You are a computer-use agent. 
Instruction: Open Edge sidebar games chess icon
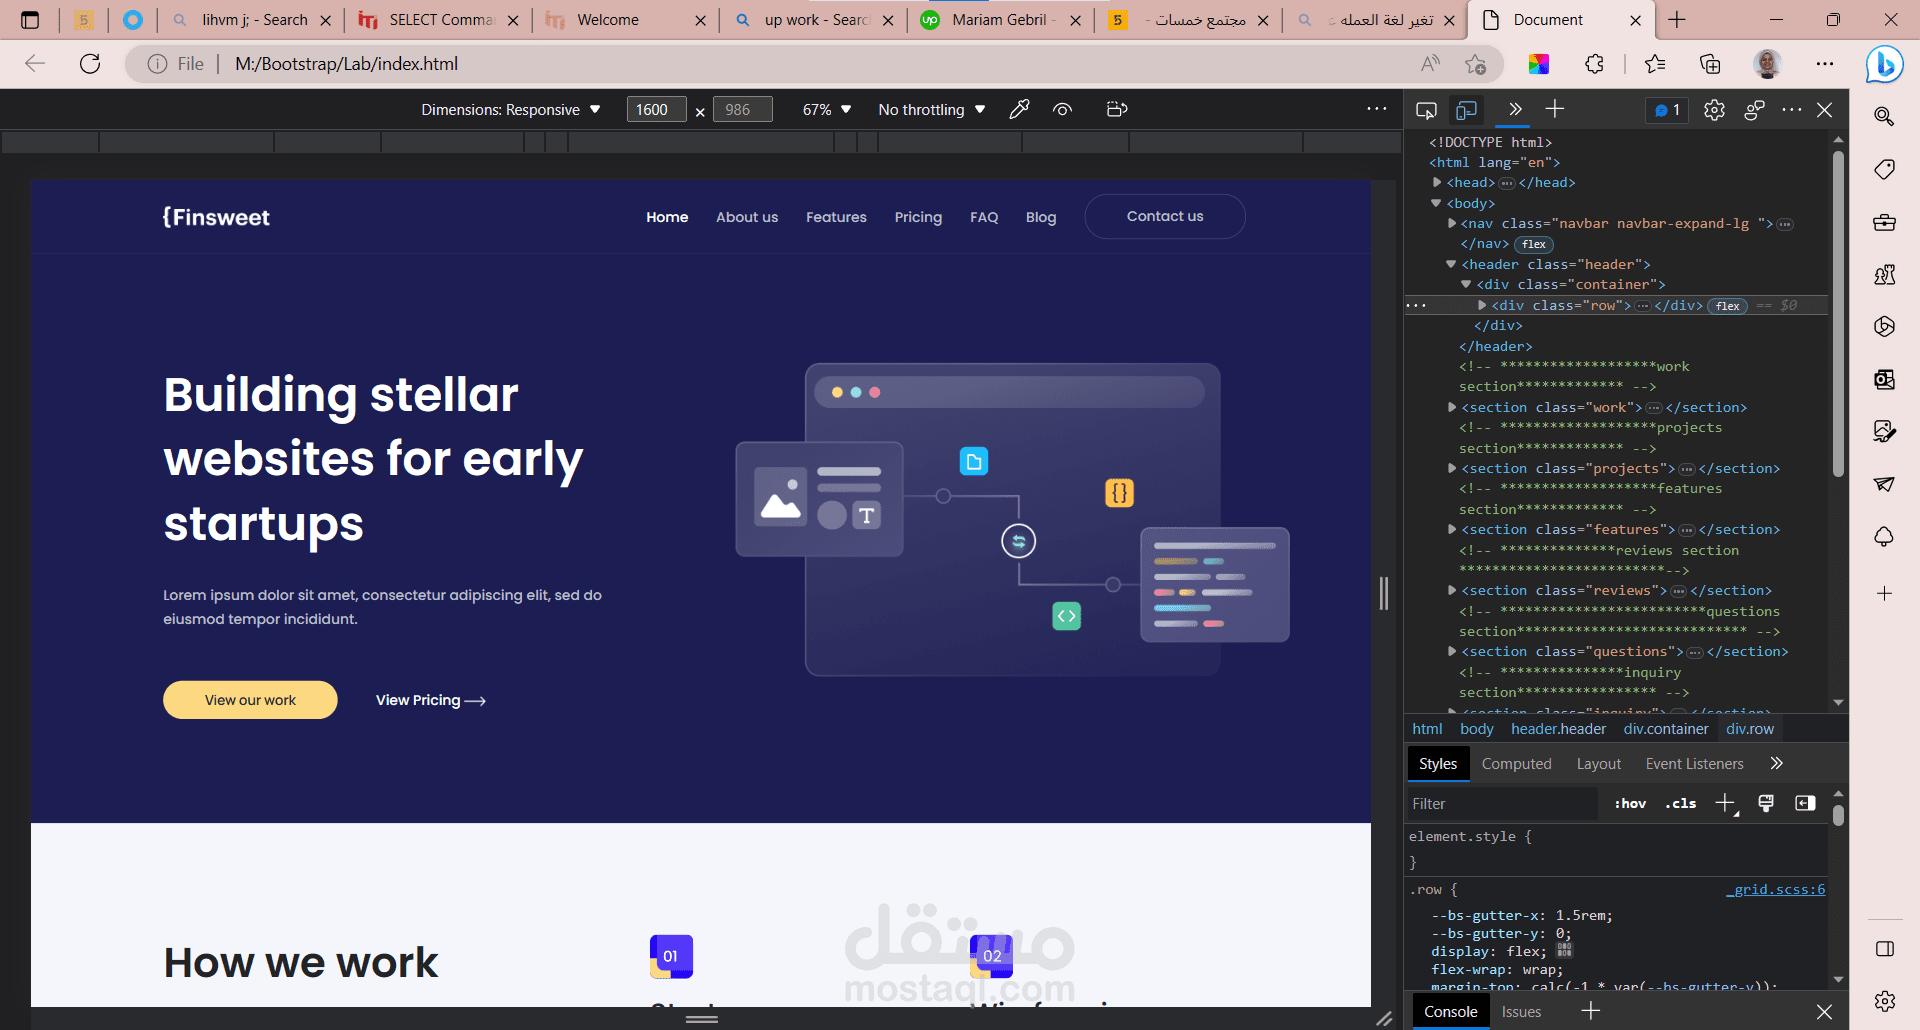(x=1884, y=275)
